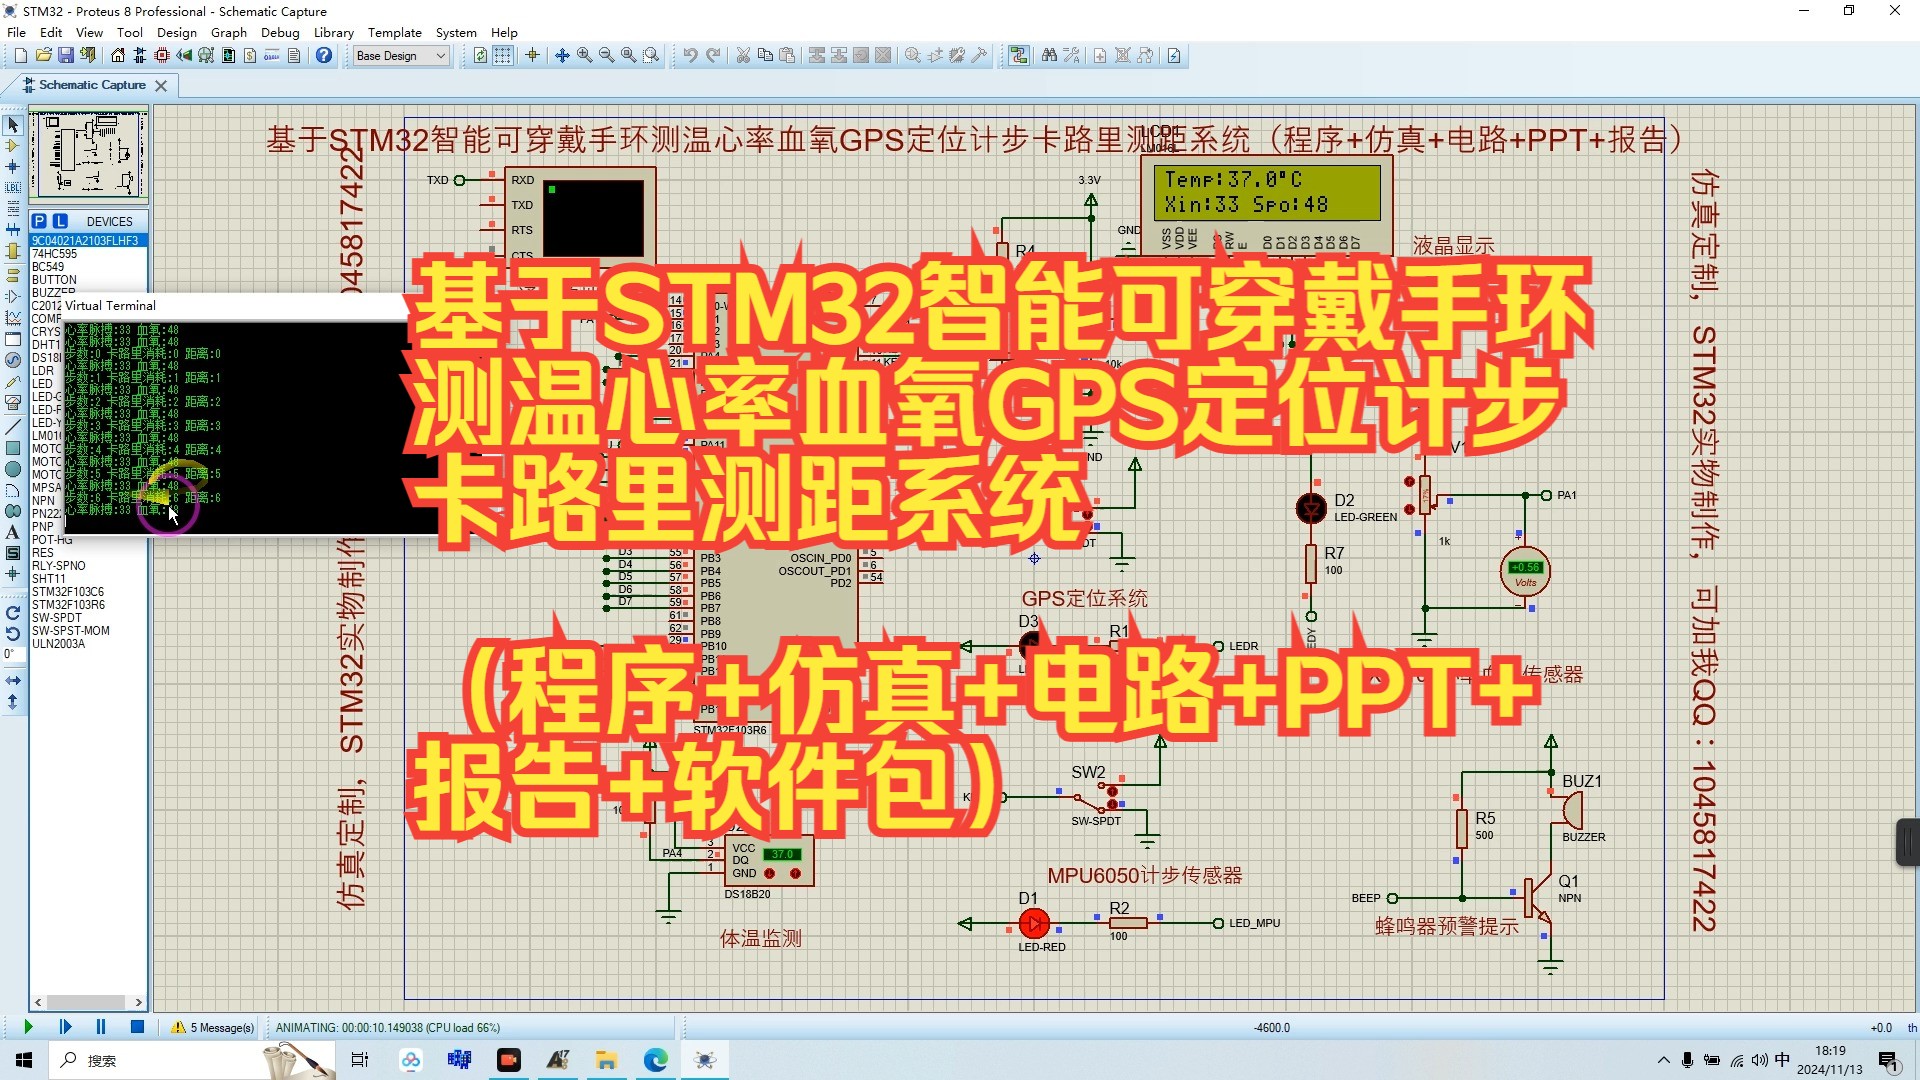Image resolution: width=1920 pixels, height=1080 pixels.
Task: Select the 2D graphics Text tool
Action: (13, 531)
